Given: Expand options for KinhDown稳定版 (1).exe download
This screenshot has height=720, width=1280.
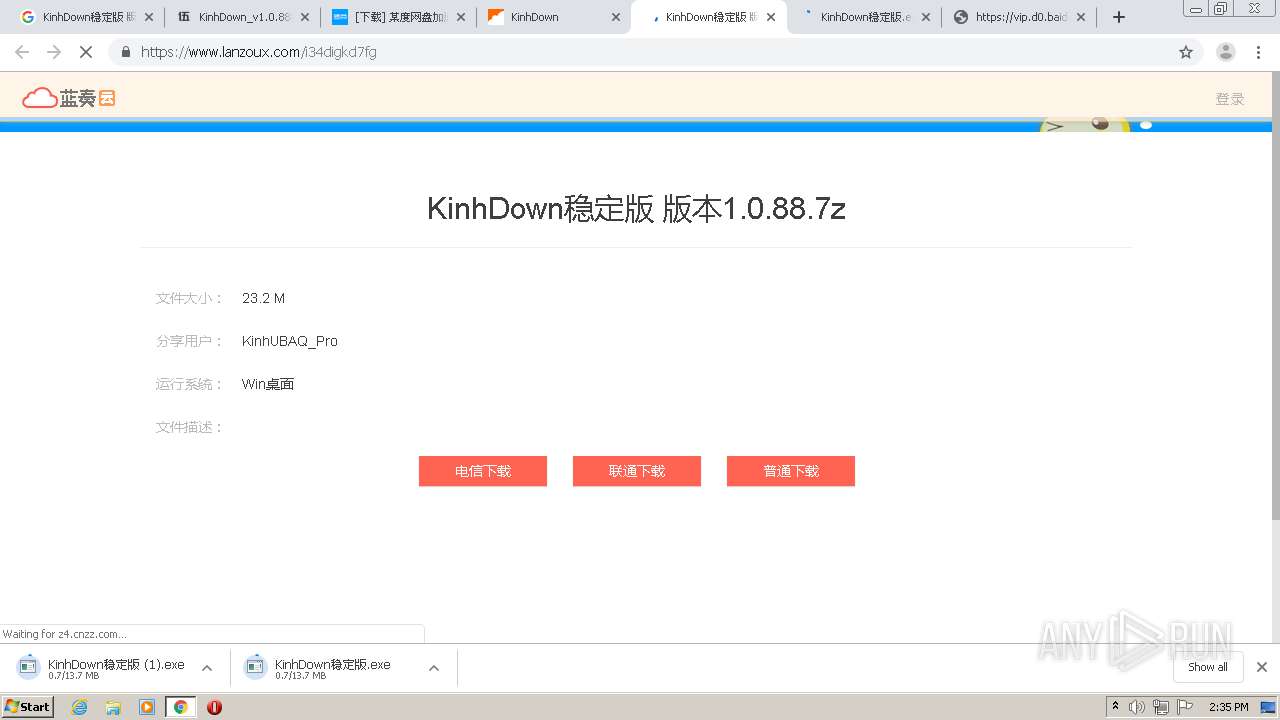Looking at the screenshot, I should [207, 668].
